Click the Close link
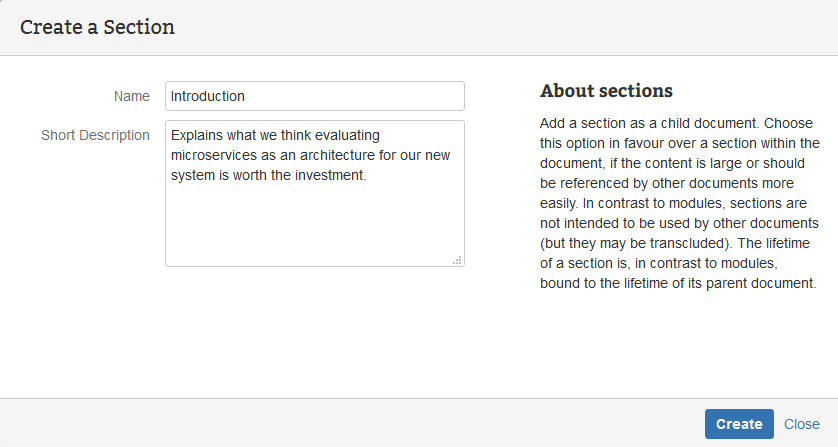 802,424
